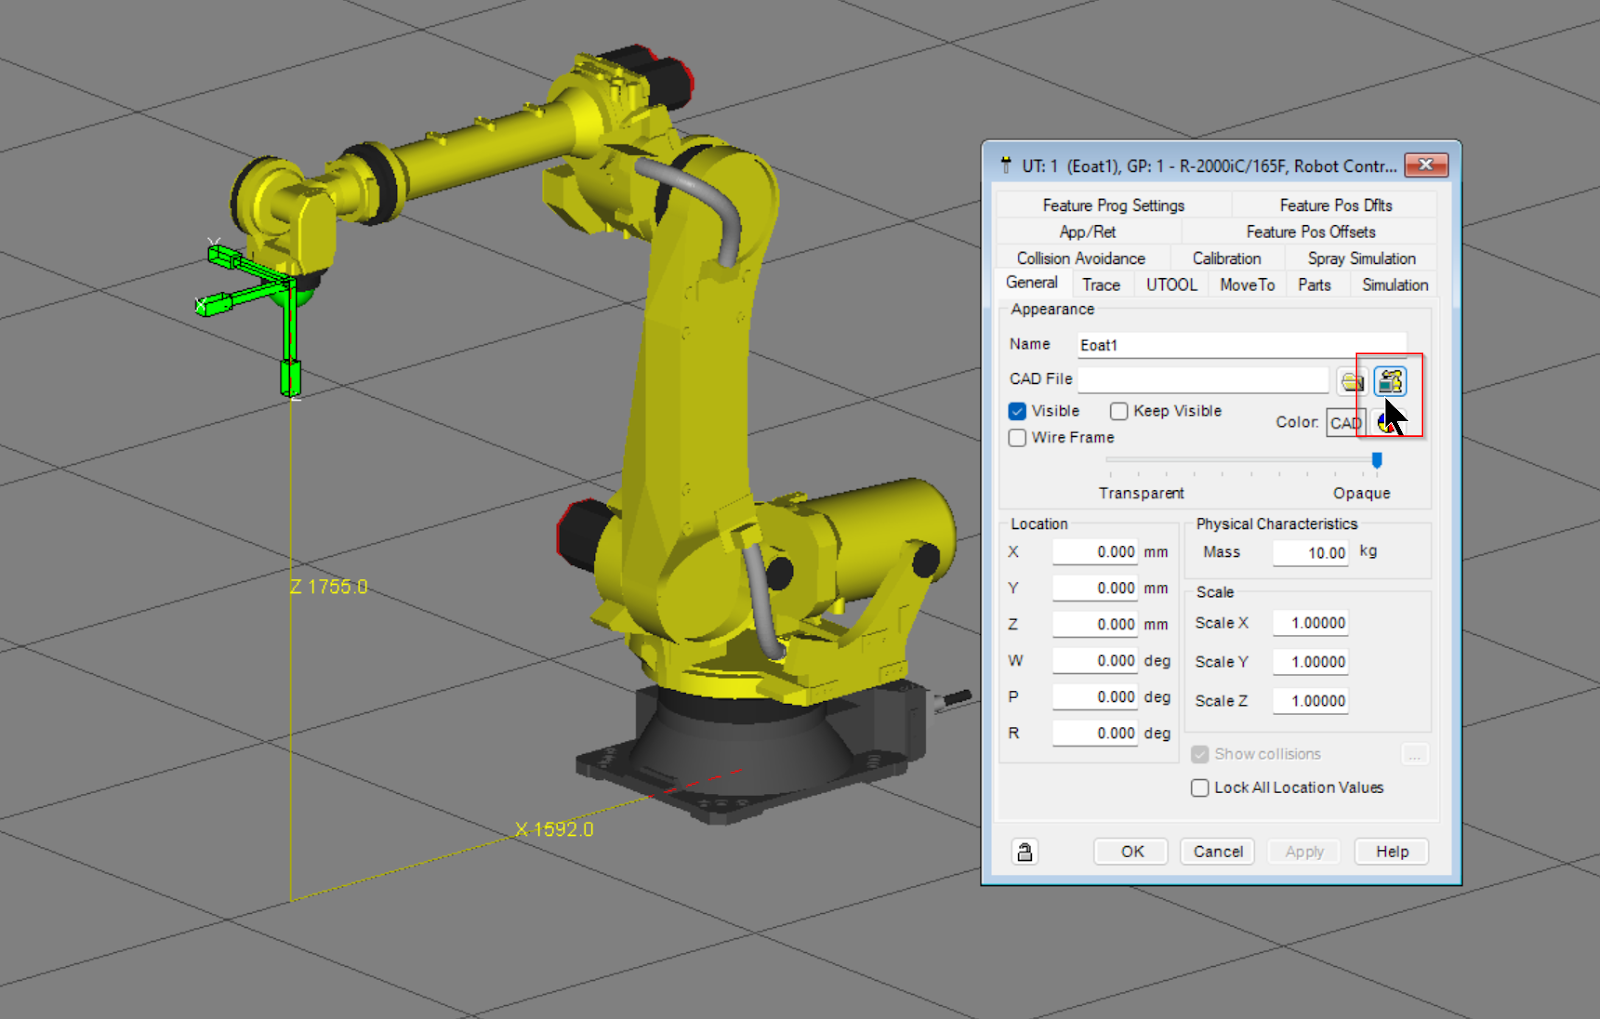
Task: Click the ellipsis button beside Show collisions
Action: point(1415,755)
